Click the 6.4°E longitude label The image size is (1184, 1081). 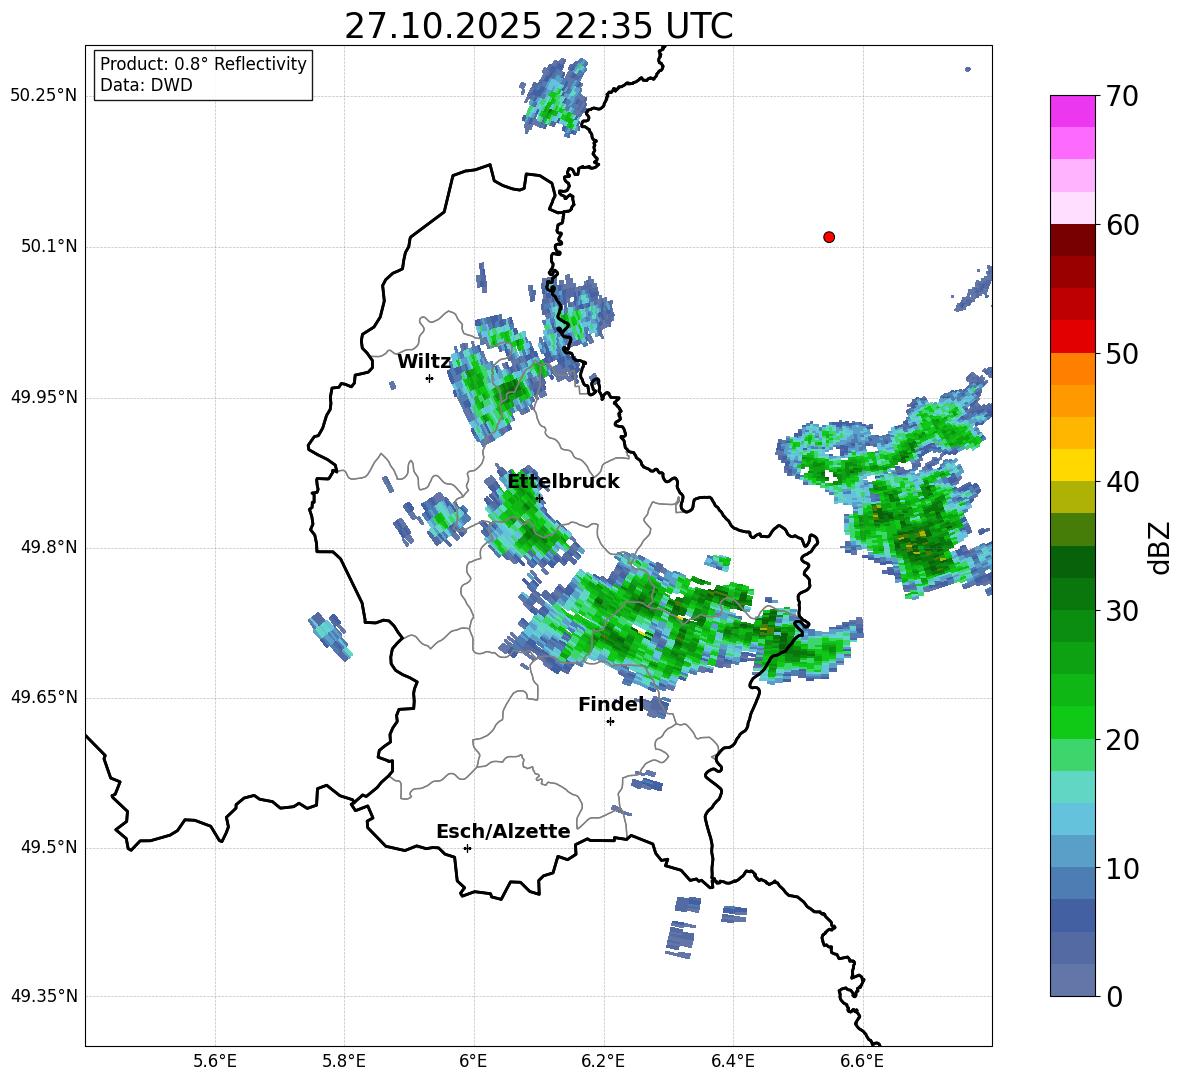[732, 1061]
